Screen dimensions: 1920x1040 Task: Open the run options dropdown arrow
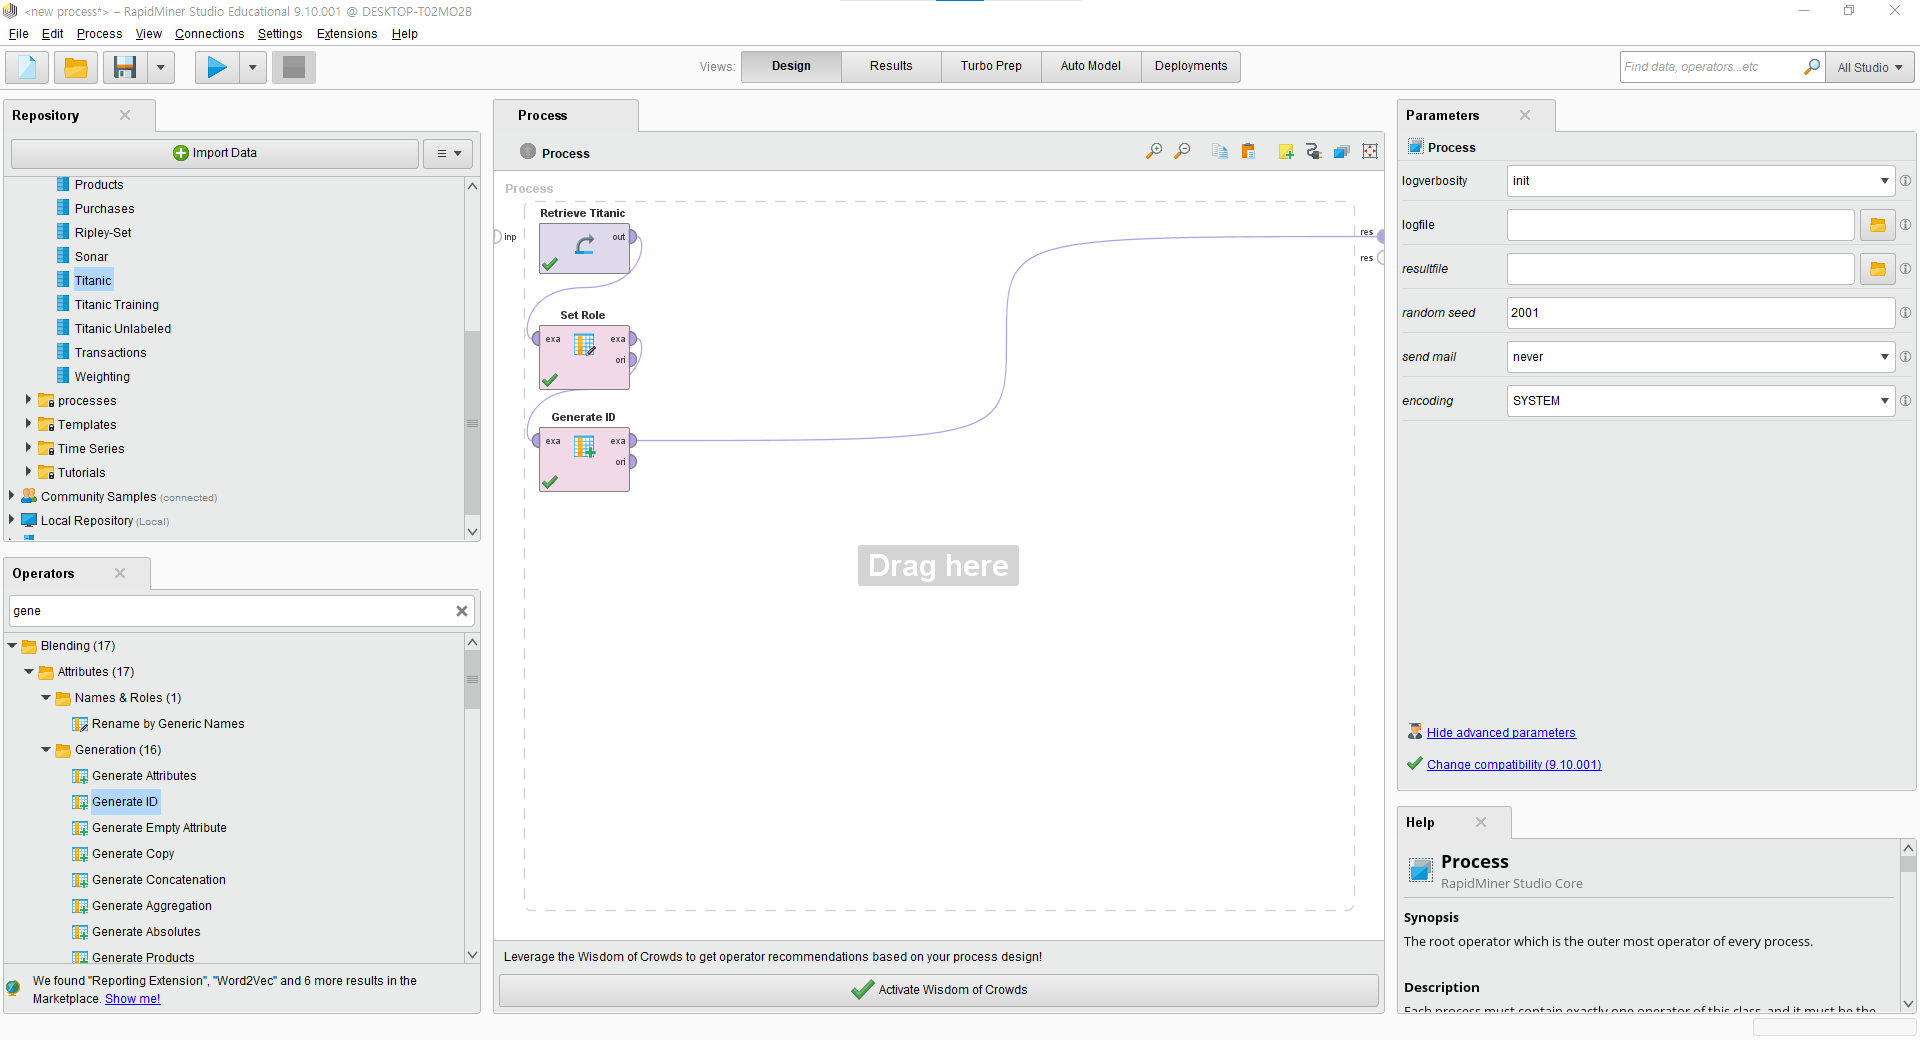(x=252, y=67)
